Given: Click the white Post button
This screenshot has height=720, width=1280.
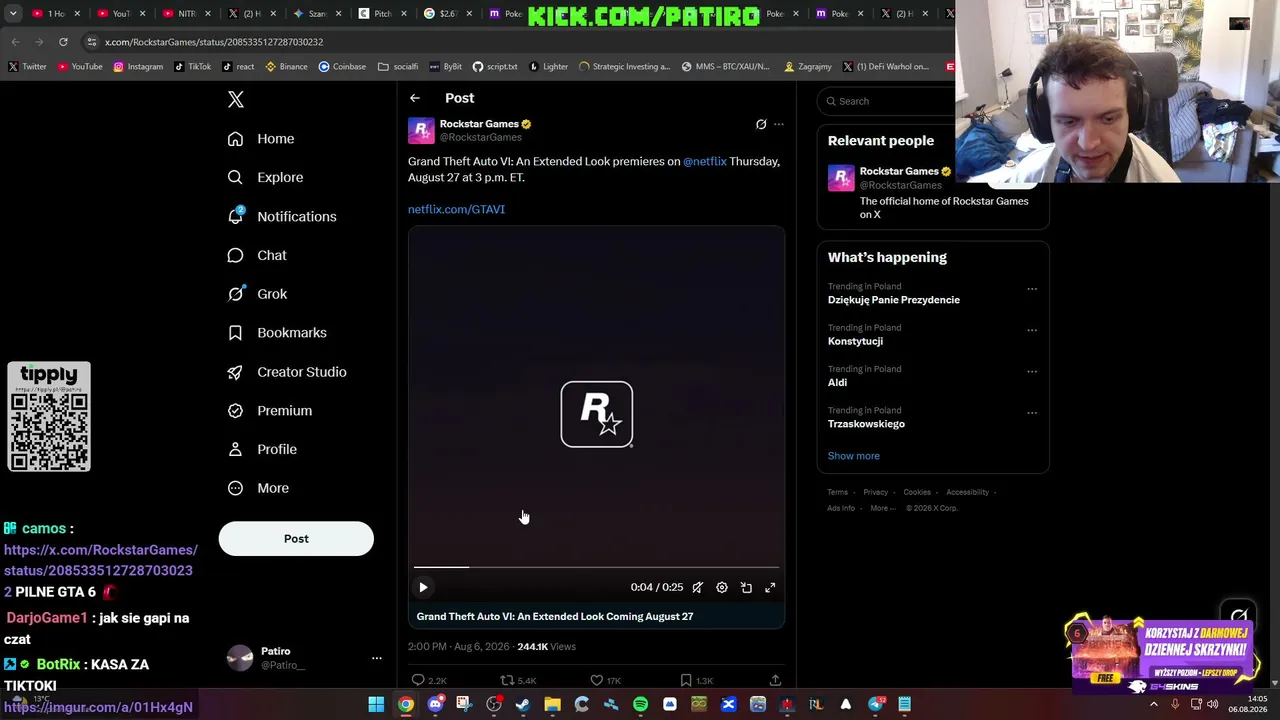Looking at the screenshot, I should tap(296, 539).
